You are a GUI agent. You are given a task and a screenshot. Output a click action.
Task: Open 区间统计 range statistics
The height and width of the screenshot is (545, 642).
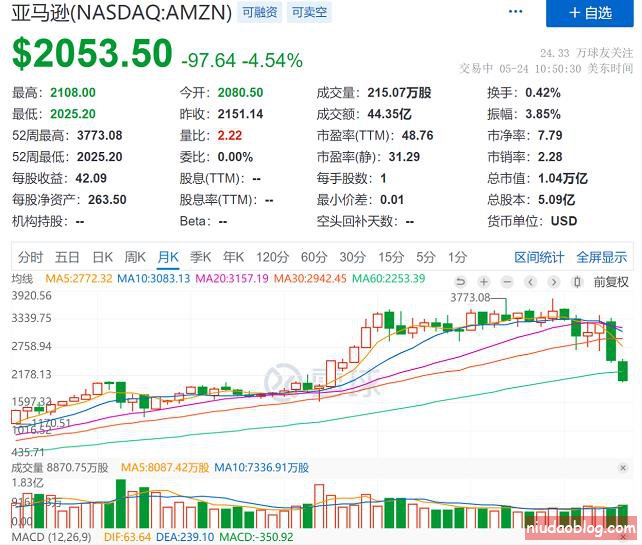(539, 257)
